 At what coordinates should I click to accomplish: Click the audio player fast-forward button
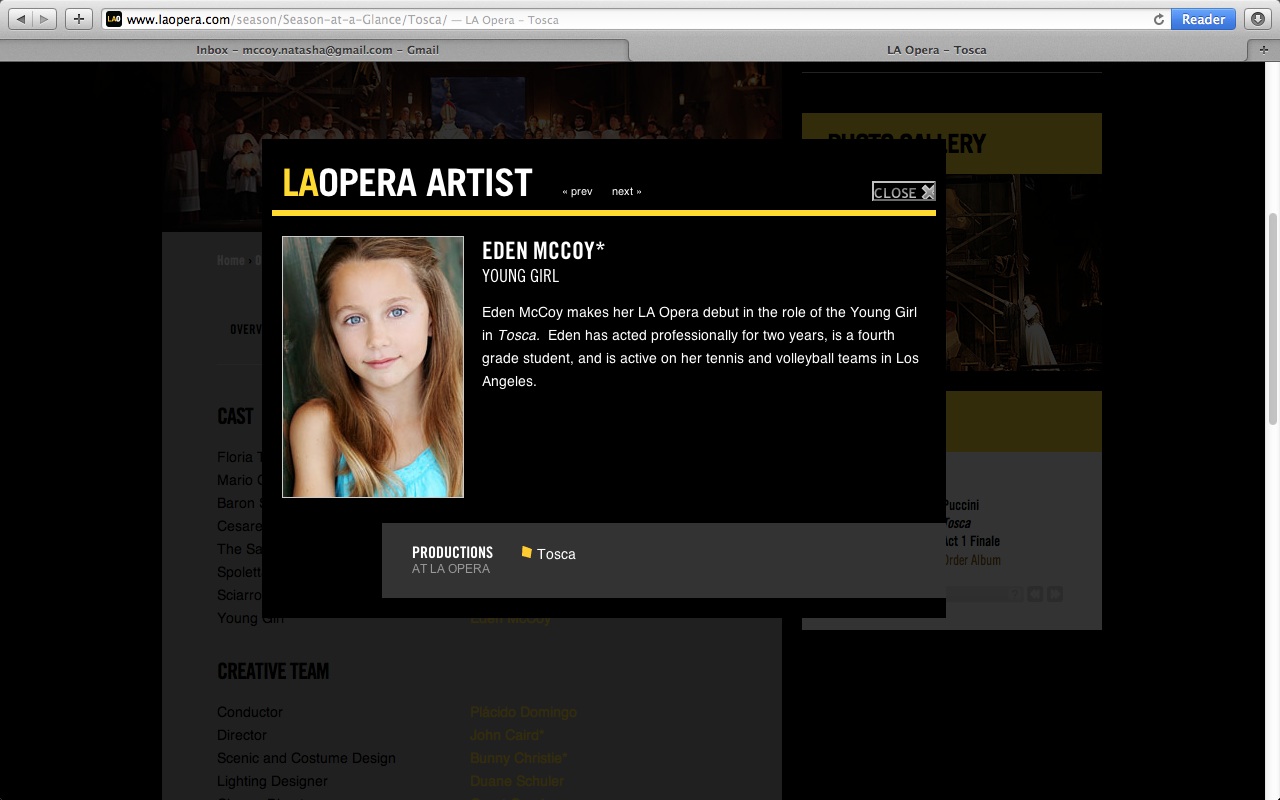(1054, 594)
